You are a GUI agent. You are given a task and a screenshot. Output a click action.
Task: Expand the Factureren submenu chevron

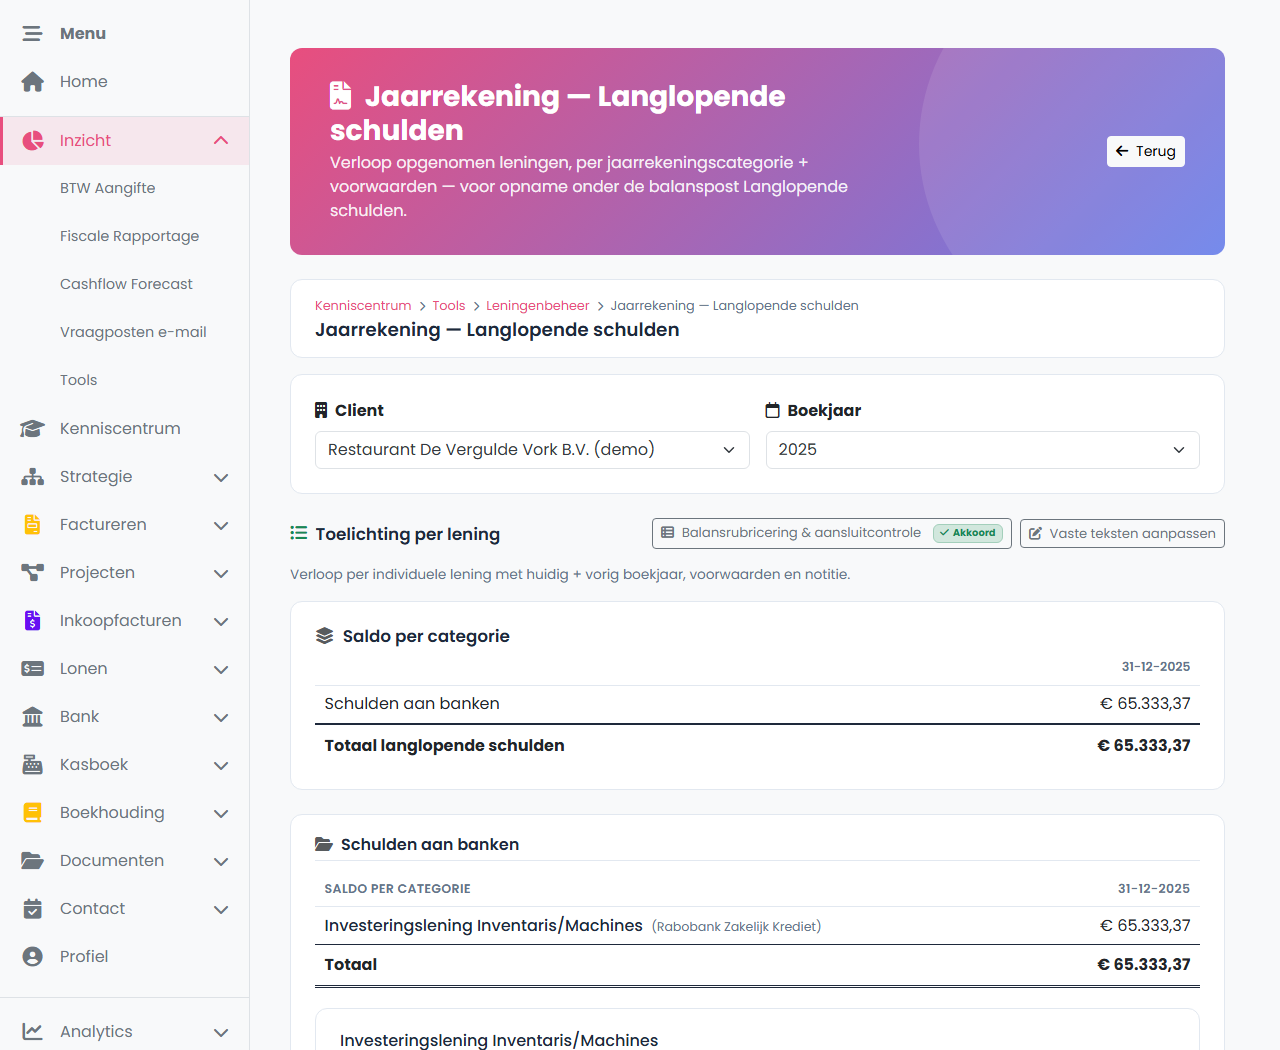tap(221, 526)
